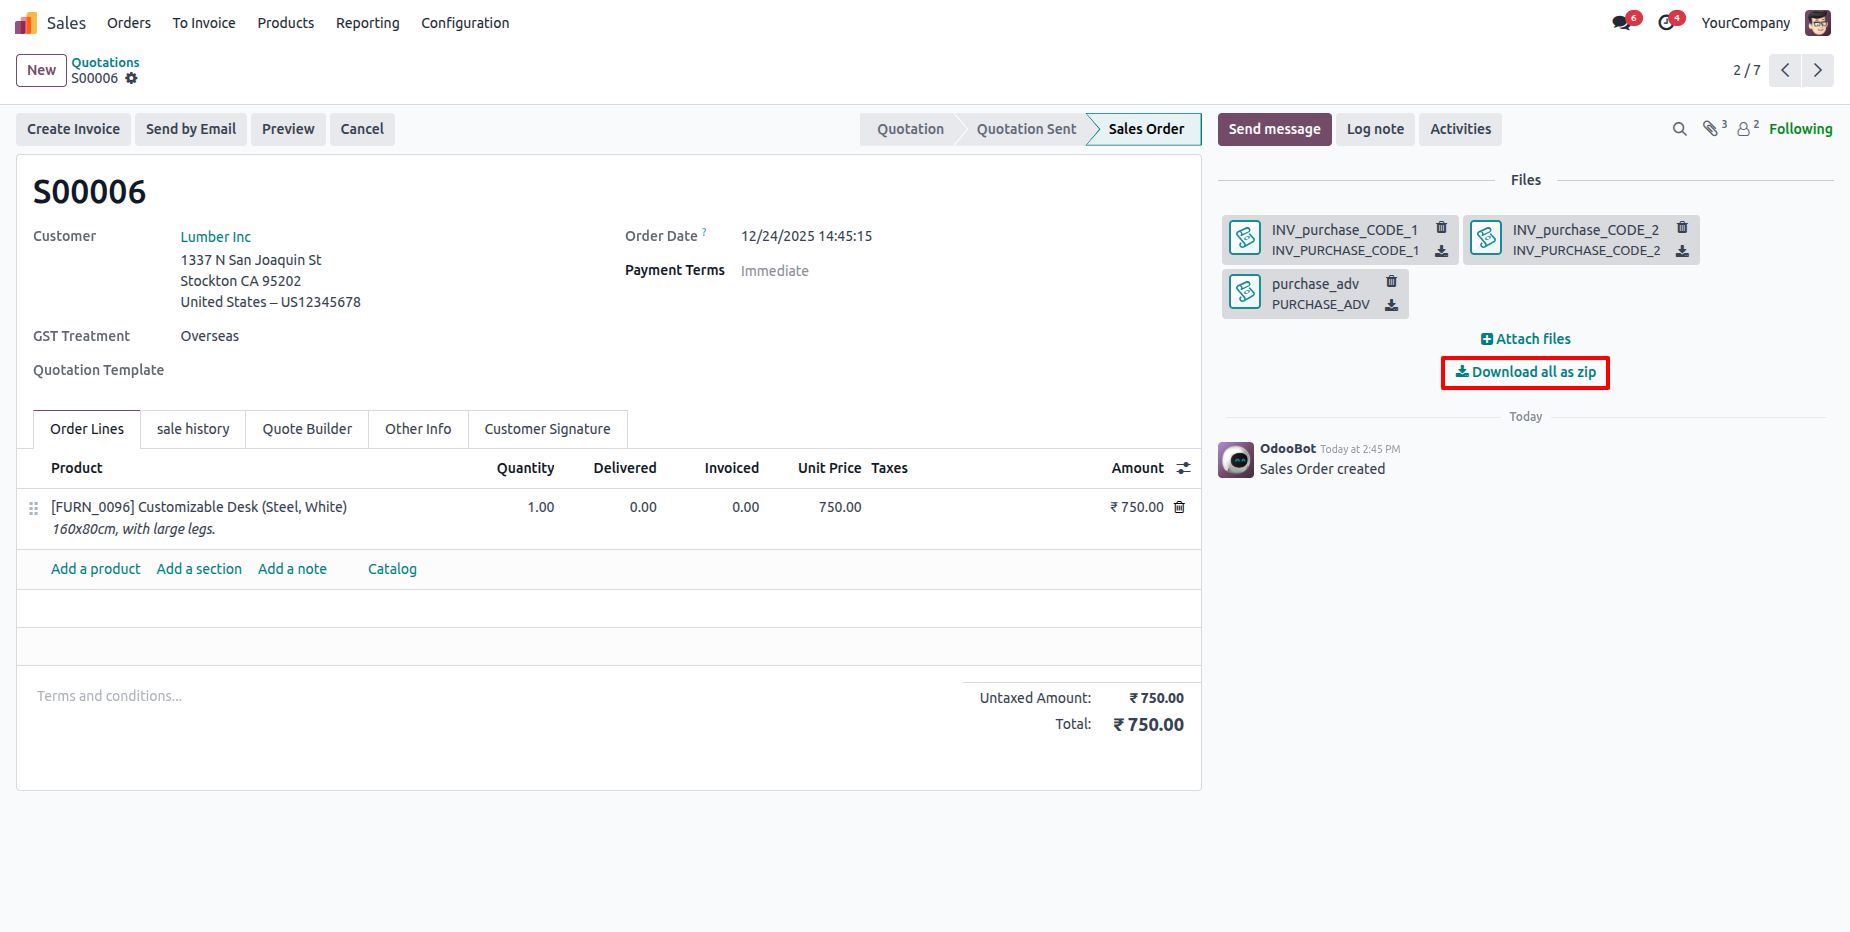Delete the purchase_adv attachment
This screenshot has width=1850, height=932.
click(1391, 282)
